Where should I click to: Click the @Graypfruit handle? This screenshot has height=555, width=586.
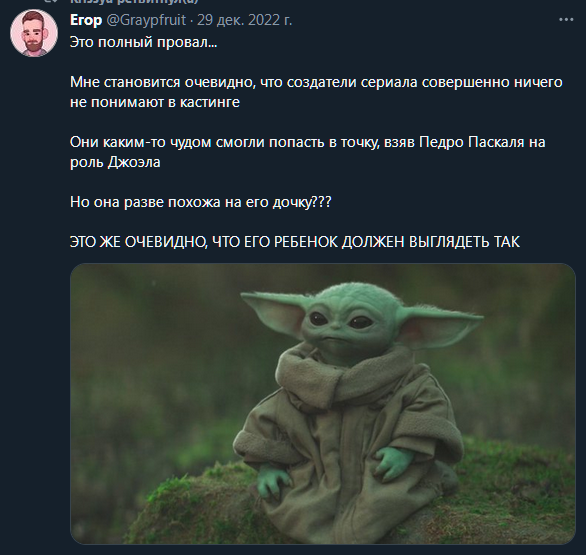146,20
